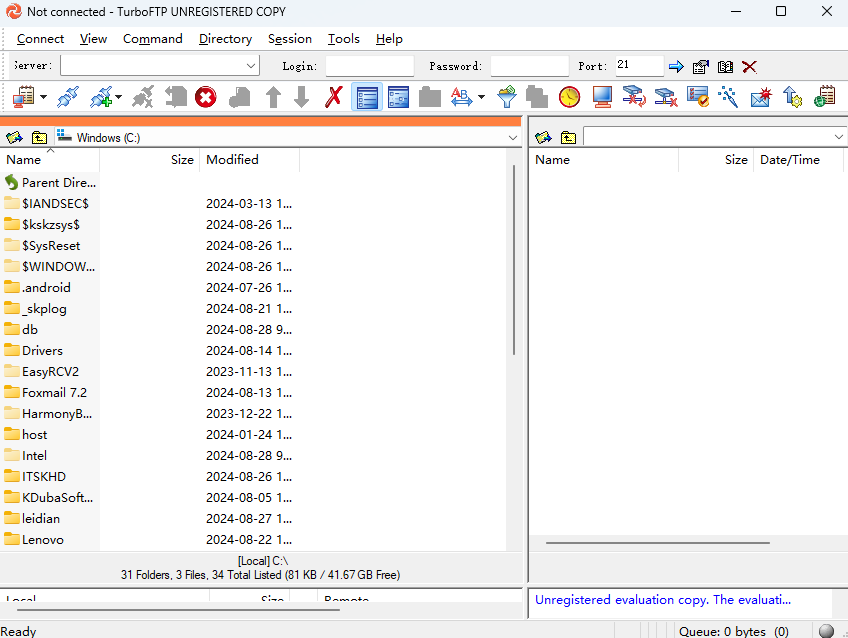Expand the AB rename icon dropdown arrow

tap(481, 97)
